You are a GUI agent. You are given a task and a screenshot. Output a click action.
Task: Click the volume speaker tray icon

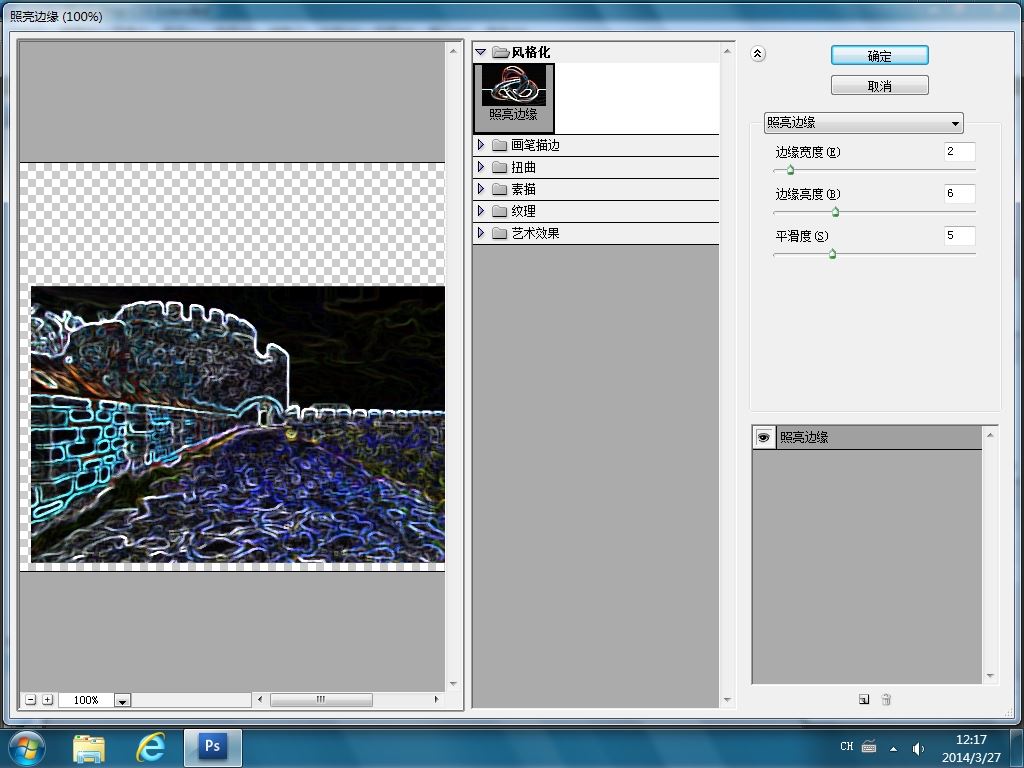[x=918, y=748]
